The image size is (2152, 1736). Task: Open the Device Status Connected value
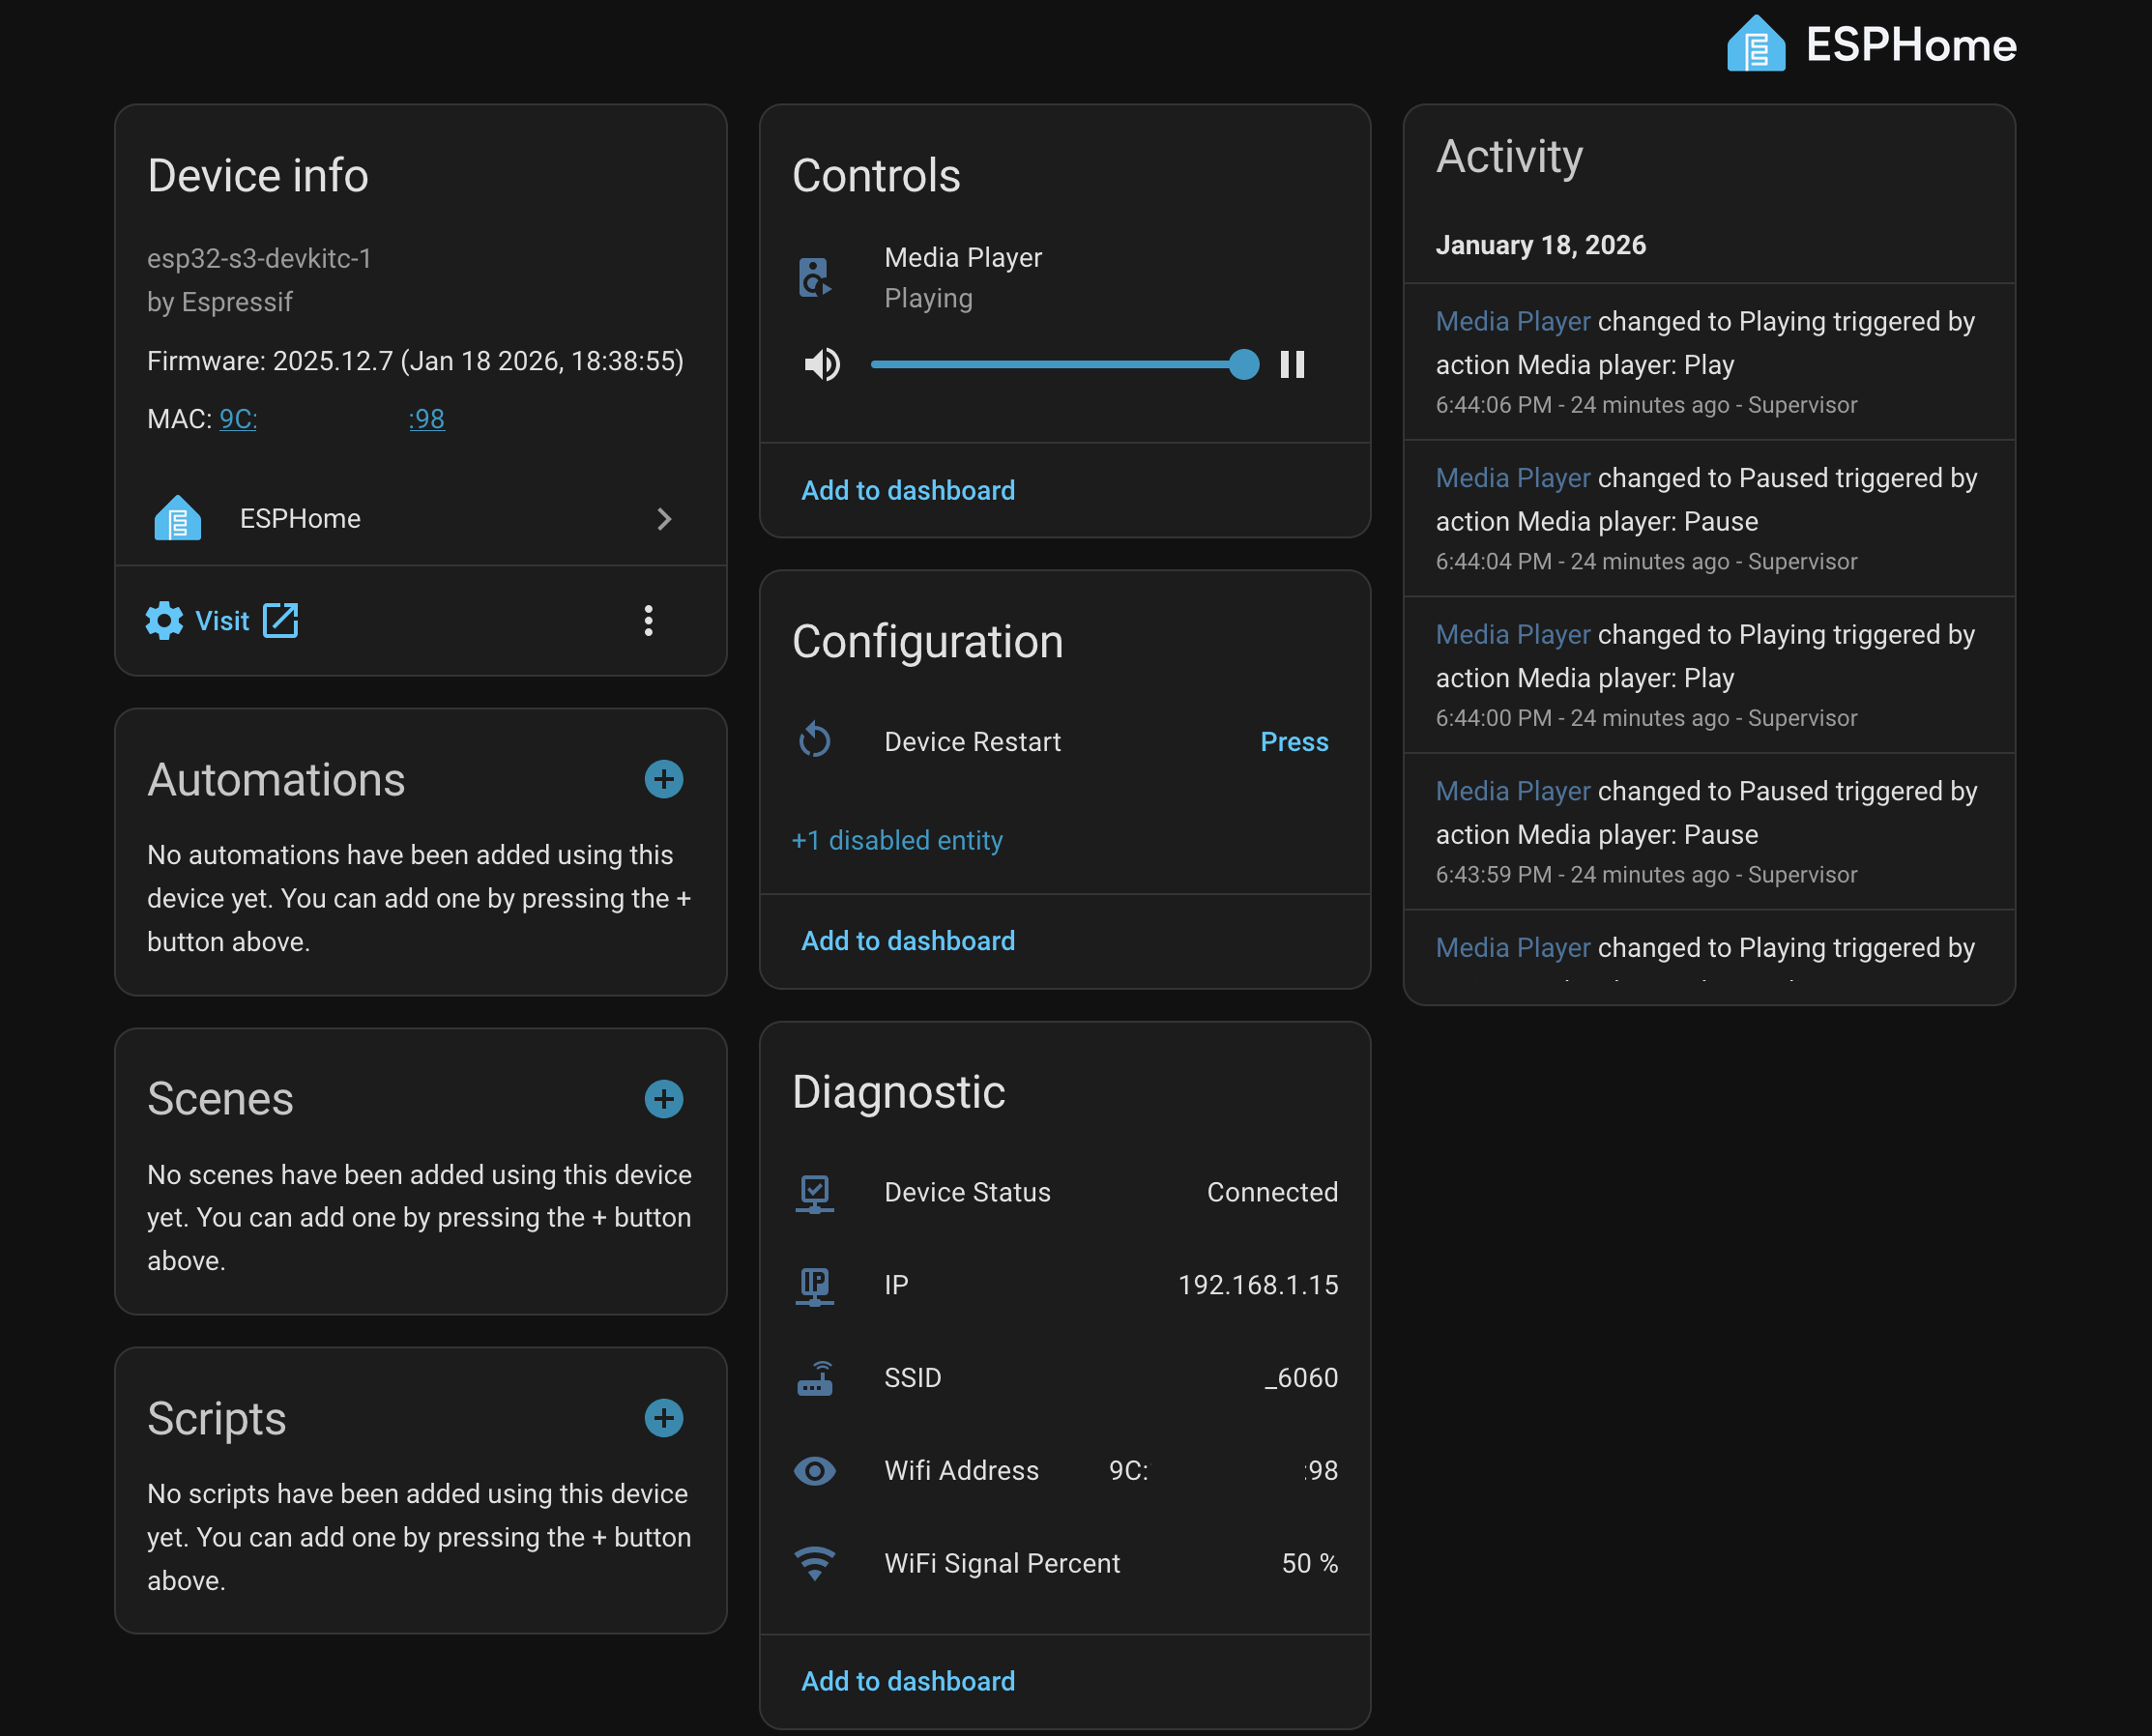coord(1272,1192)
